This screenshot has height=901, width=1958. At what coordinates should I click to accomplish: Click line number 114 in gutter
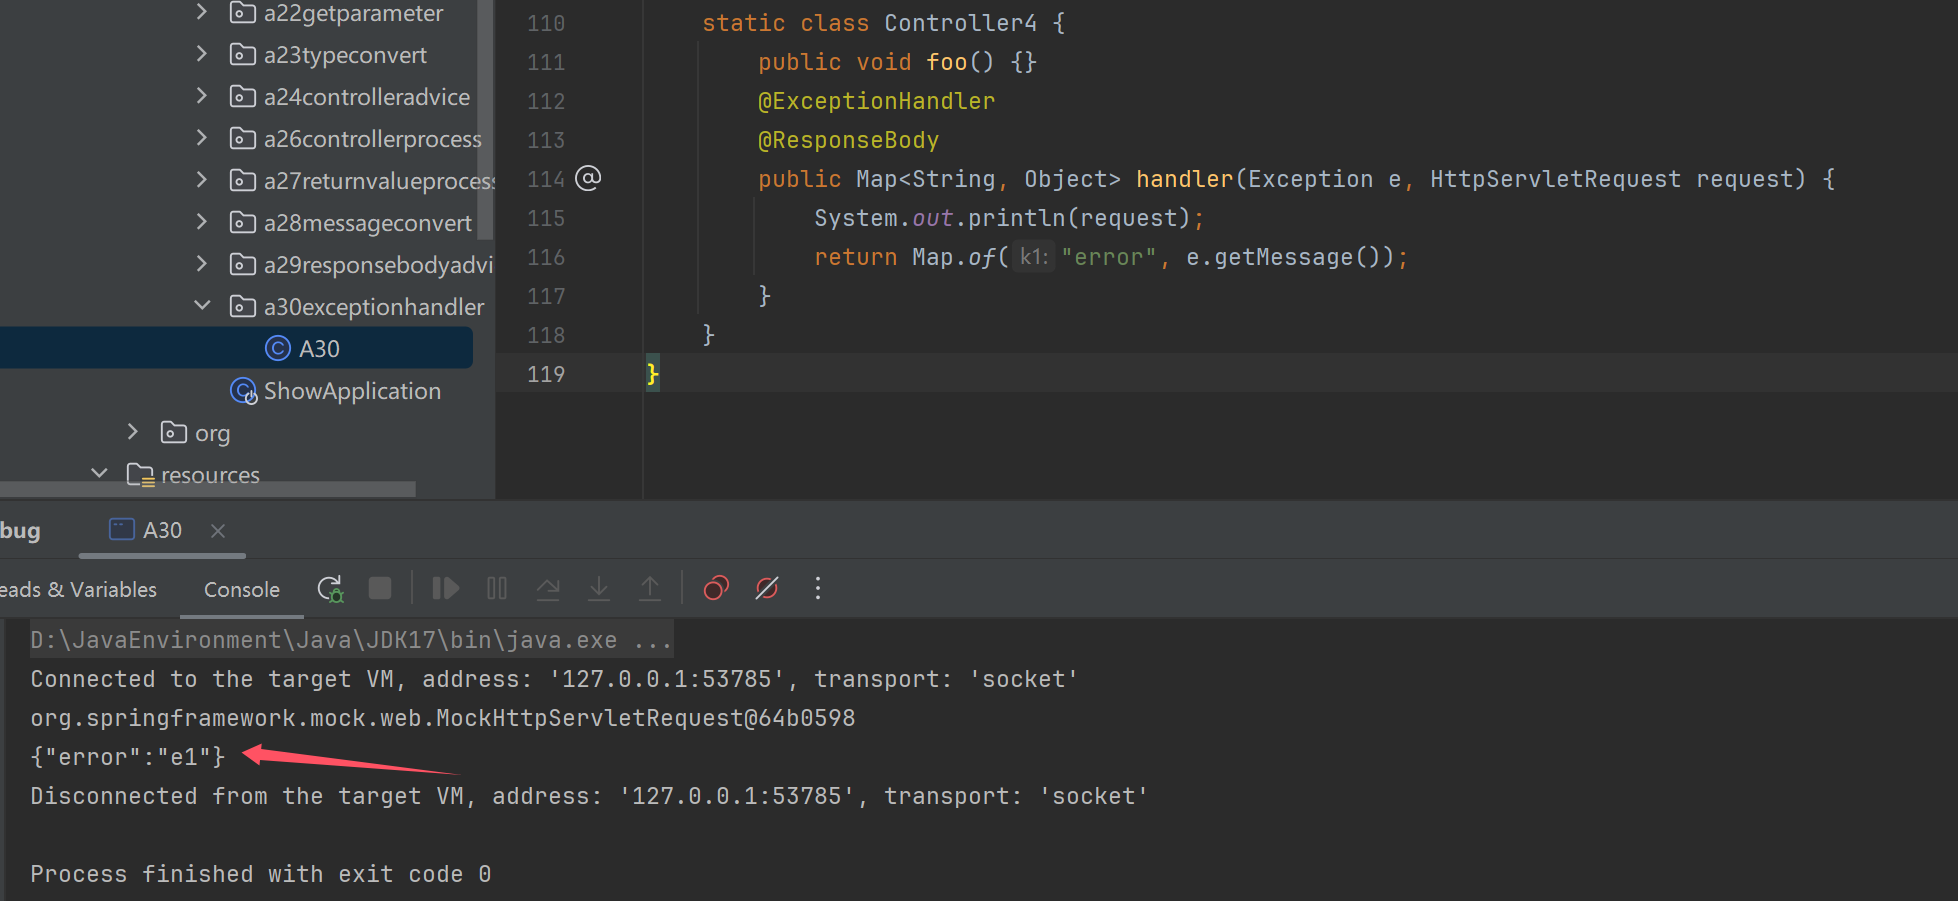coord(546,179)
